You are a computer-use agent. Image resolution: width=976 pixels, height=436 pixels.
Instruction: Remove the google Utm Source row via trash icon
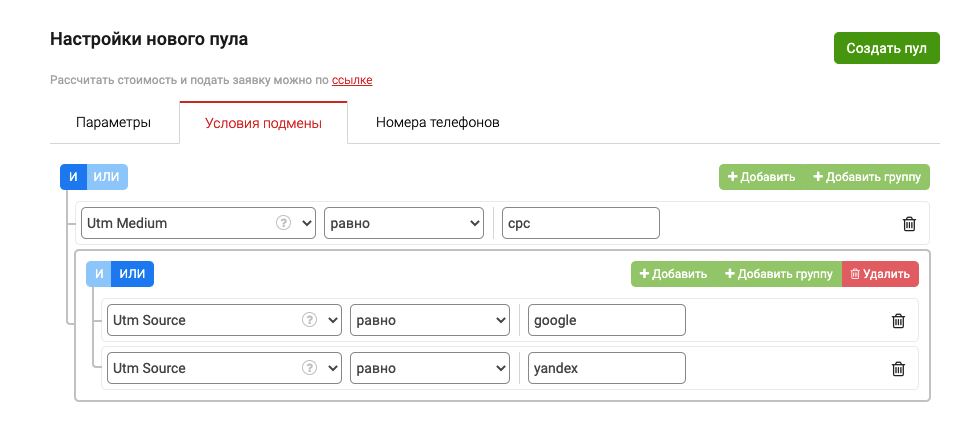(x=898, y=321)
